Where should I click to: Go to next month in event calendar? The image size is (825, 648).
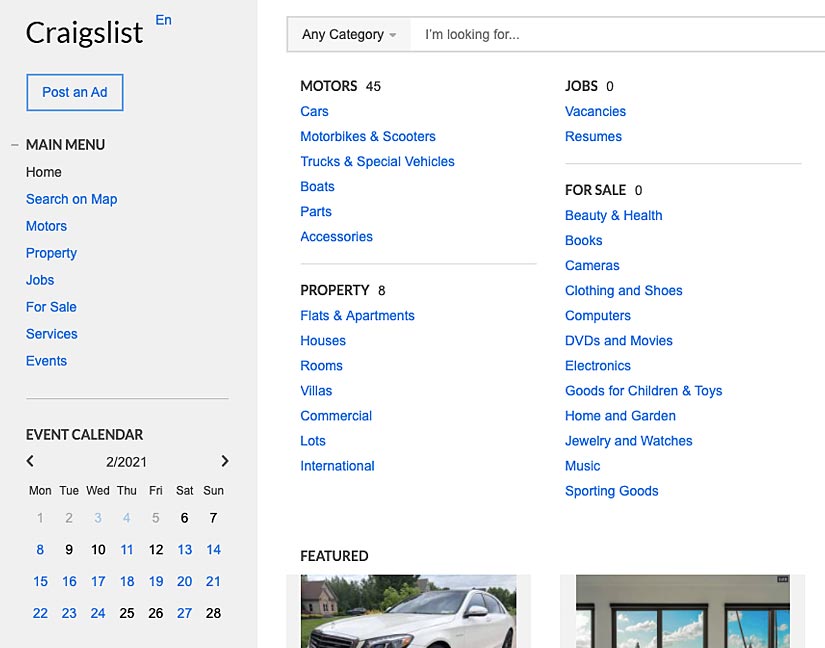tap(225, 461)
